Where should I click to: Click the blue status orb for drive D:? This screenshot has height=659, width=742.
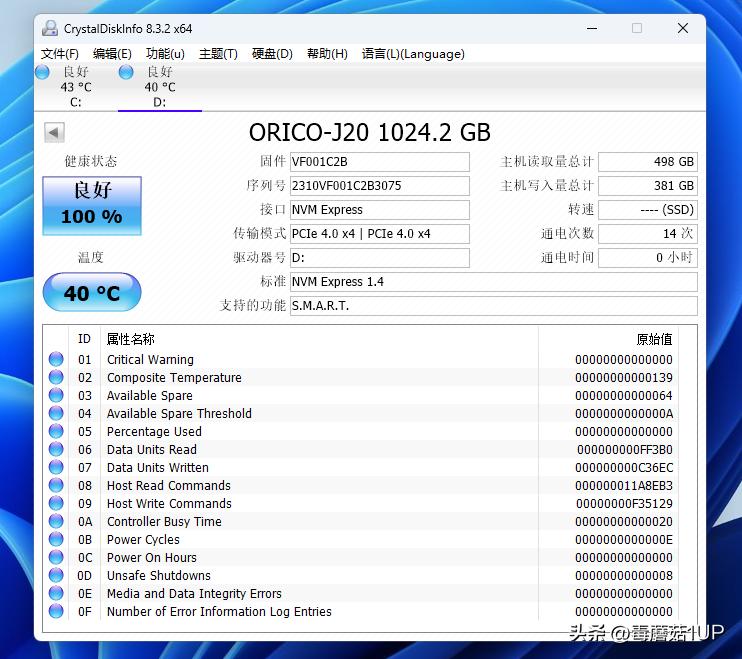(126, 72)
